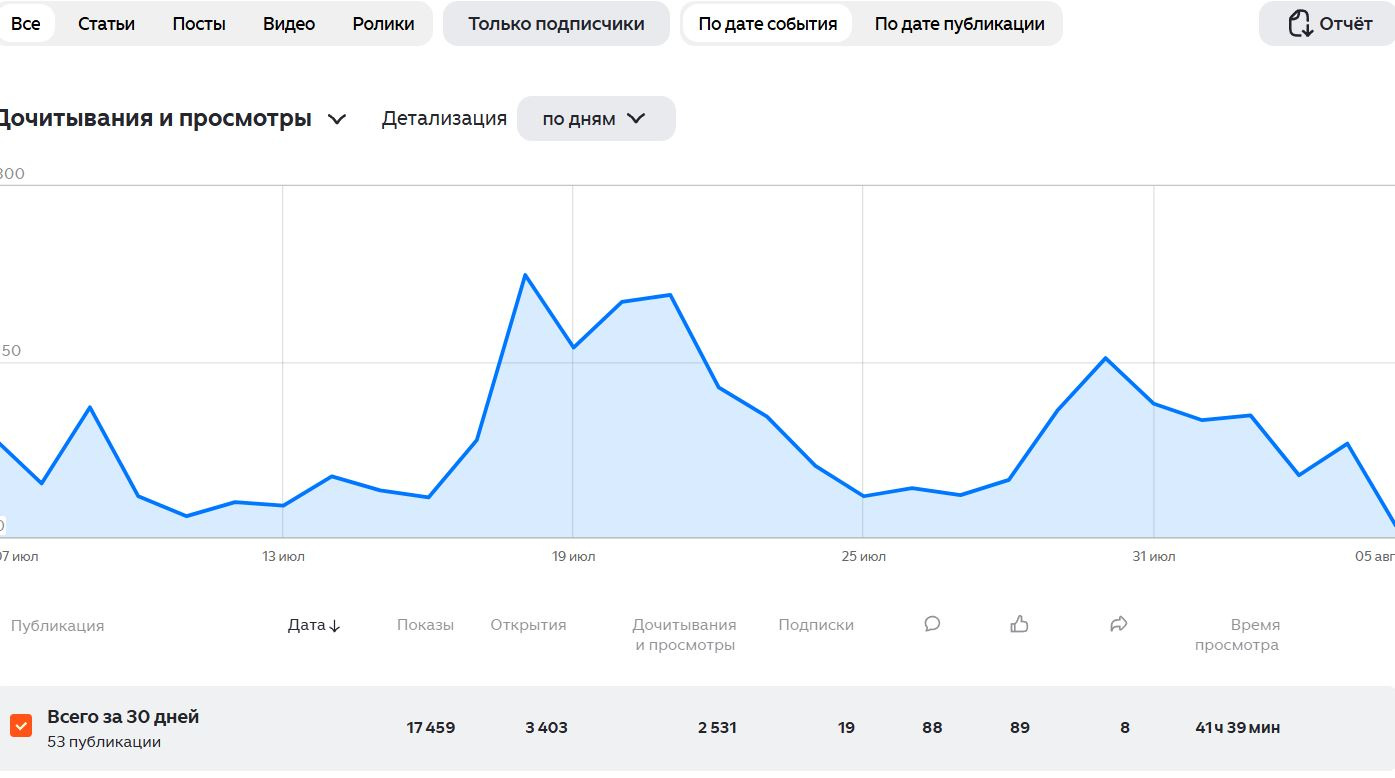Click the "Детализация" label

[444, 118]
